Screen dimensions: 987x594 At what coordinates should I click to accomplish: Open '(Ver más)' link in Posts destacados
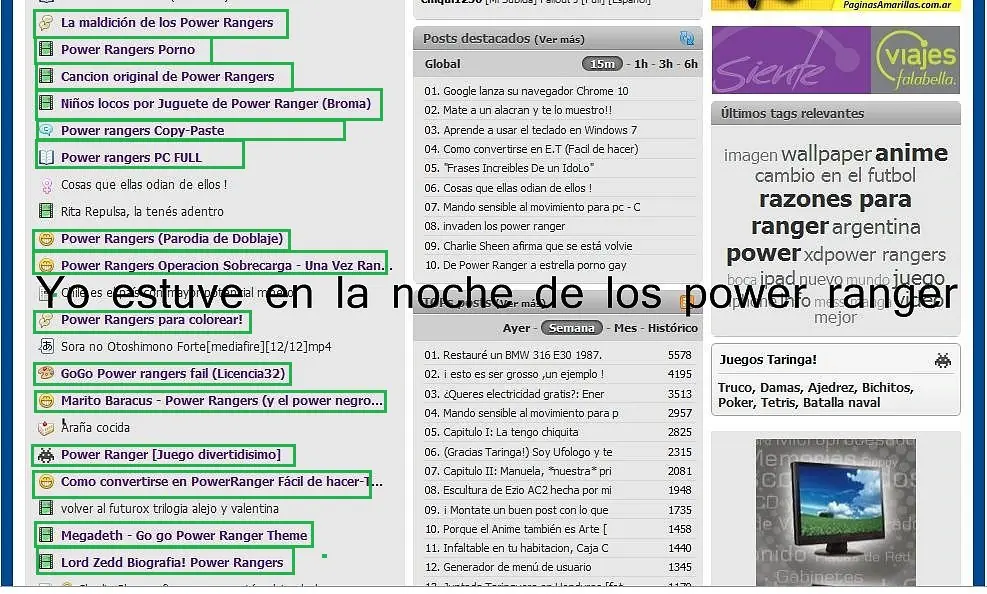pyautogui.click(x=559, y=40)
